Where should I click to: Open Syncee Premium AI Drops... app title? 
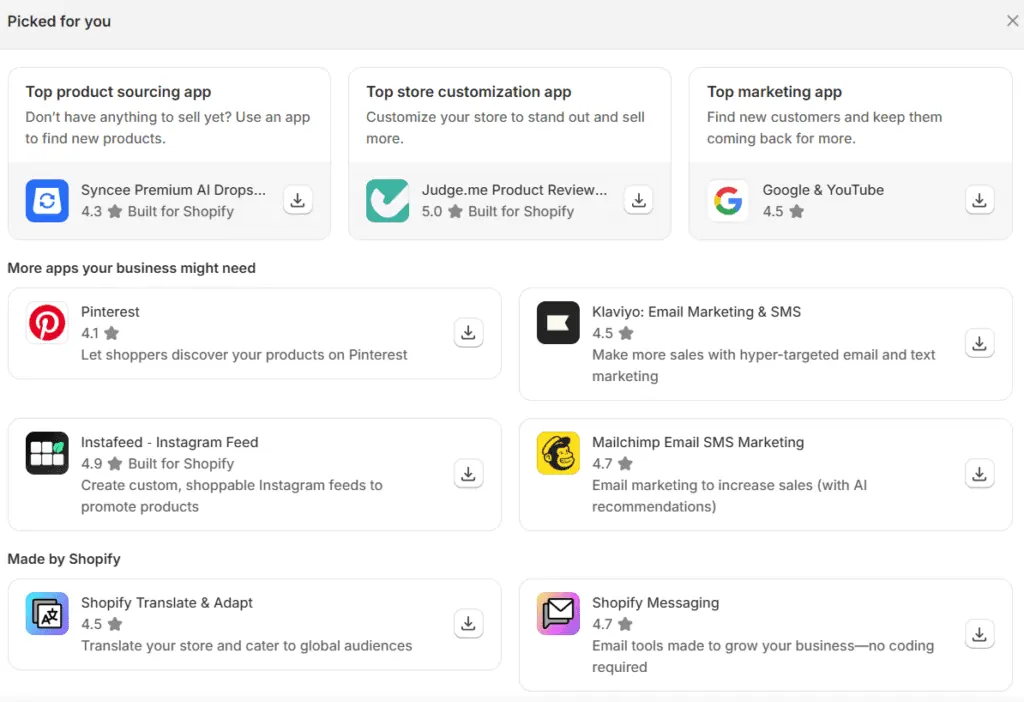coord(173,190)
